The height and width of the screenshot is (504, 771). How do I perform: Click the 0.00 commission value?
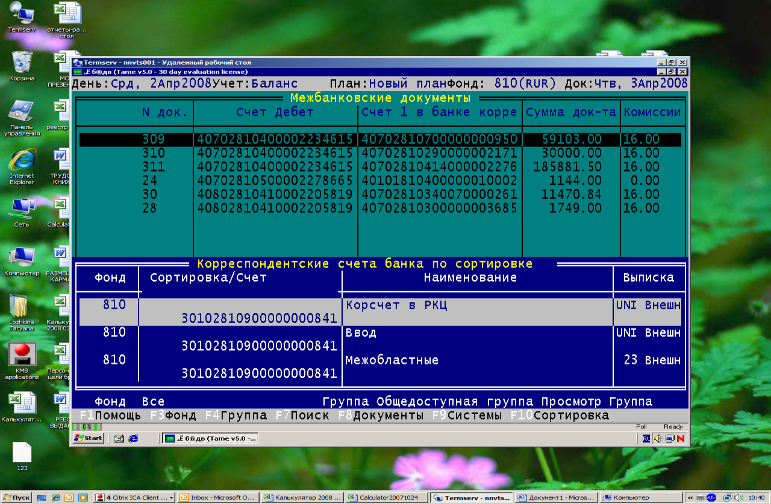tap(645, 181)
